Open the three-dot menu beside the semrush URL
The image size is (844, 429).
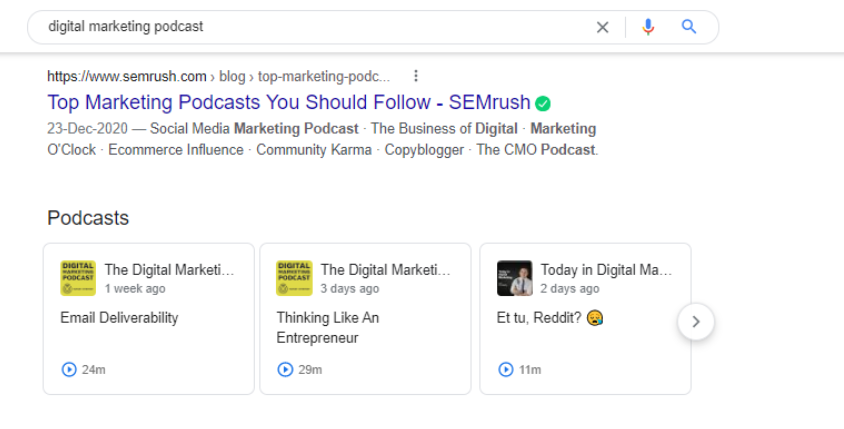[x=416, y=76]
